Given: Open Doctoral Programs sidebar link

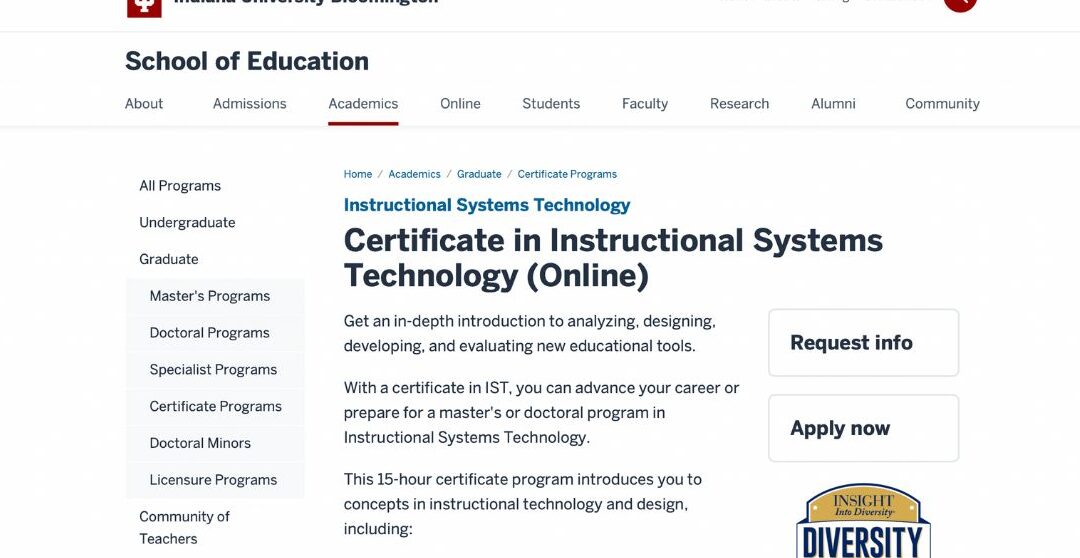Looking at the screenshot, I should click(x=209, y=333).
